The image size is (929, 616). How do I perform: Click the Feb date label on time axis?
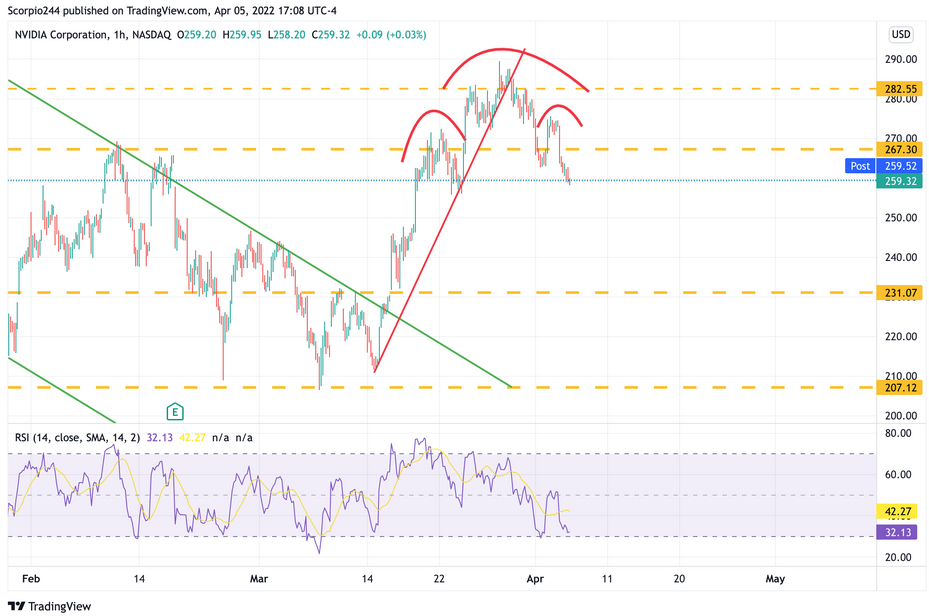click(x=31, y=579)
